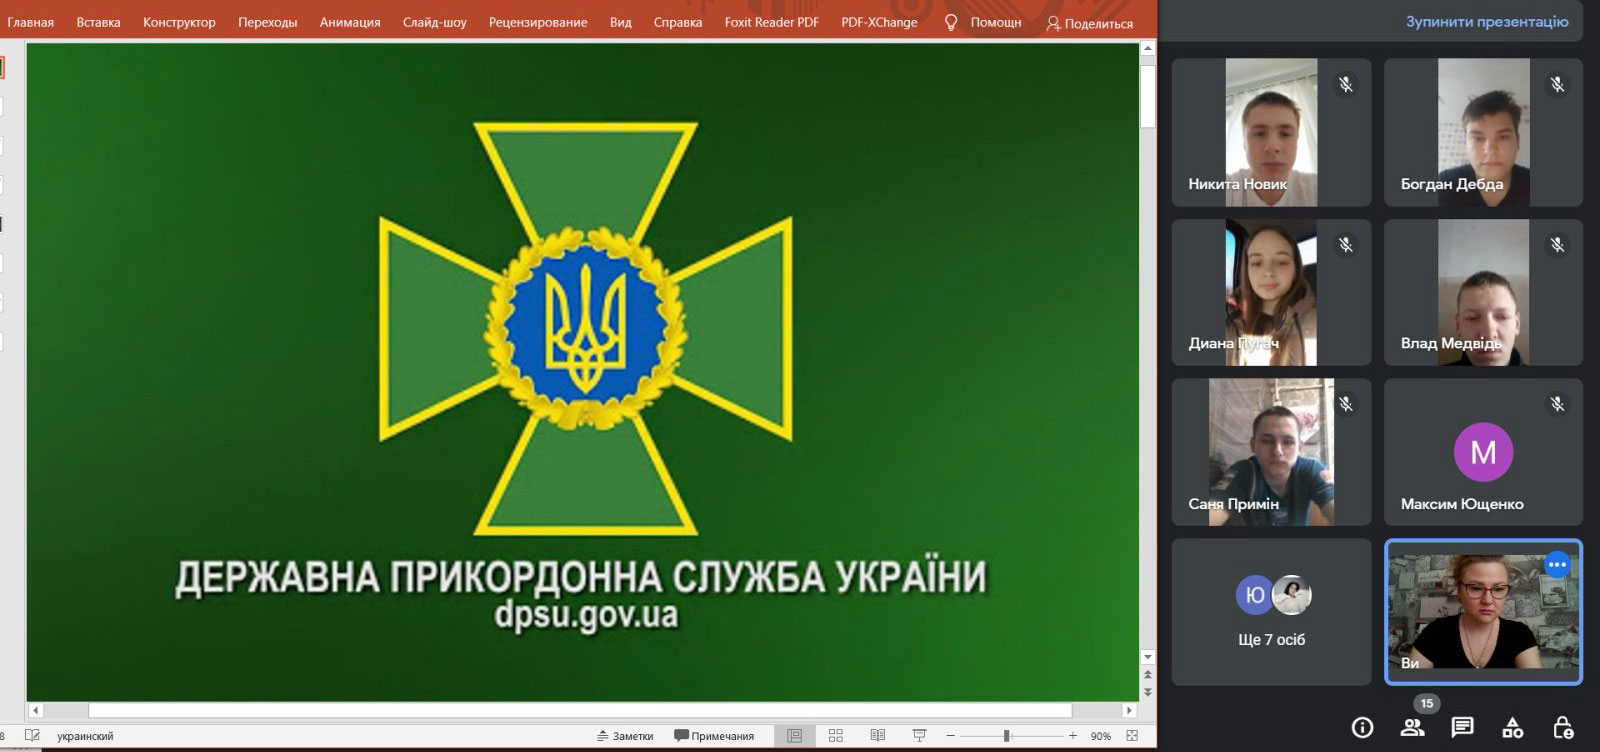The height and width of the screenshot is (752, 1600).
Task: Click muted mic icon on Саня Примін tile
Action: [1346, 404]
